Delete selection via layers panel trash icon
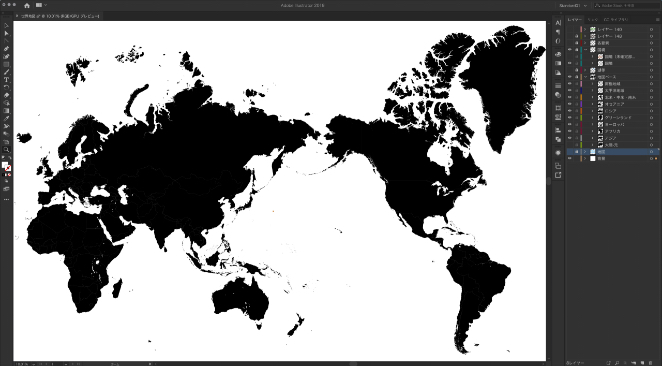662x366 pixels. 650,363
